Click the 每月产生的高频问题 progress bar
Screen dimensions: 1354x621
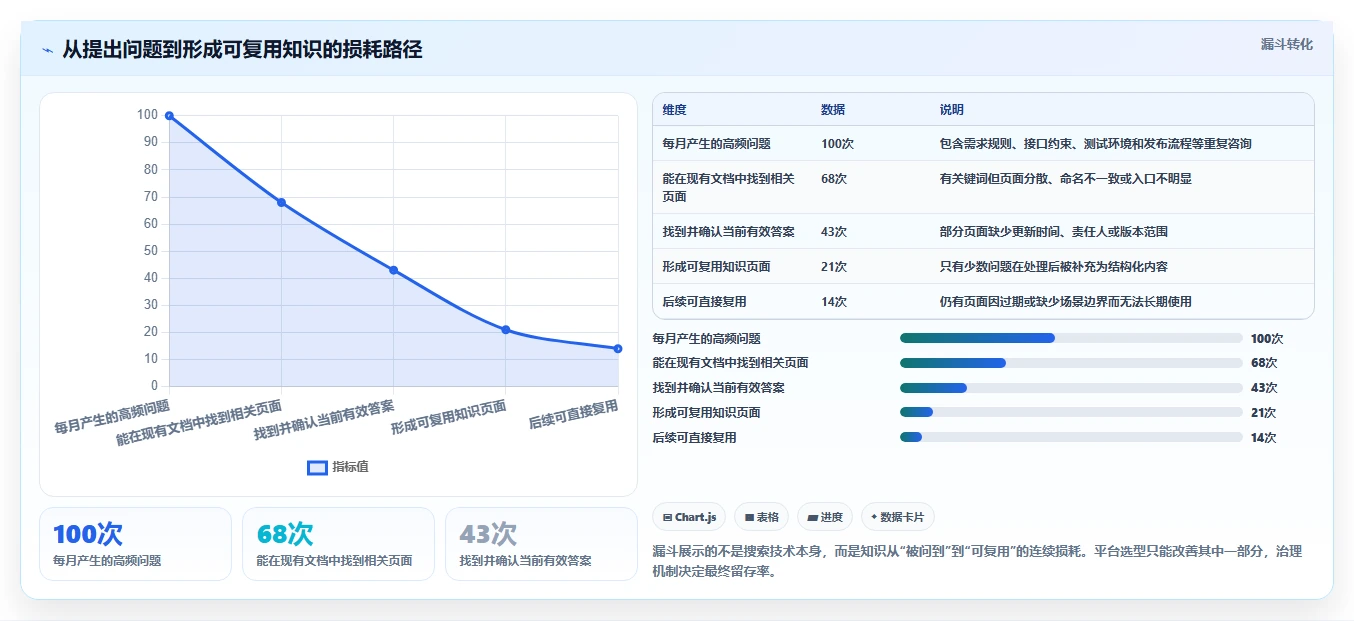(x=1071, y=338)
